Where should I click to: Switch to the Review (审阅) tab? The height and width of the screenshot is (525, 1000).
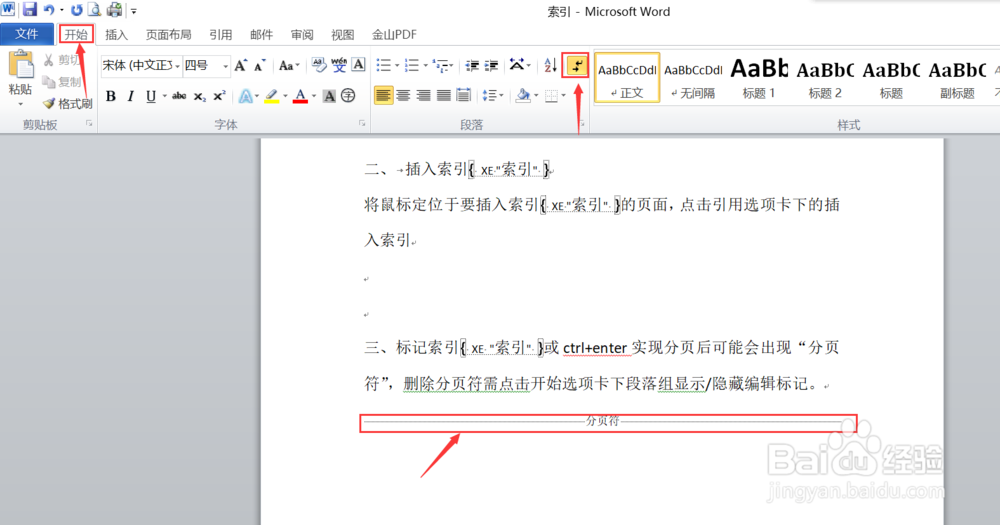302,34
